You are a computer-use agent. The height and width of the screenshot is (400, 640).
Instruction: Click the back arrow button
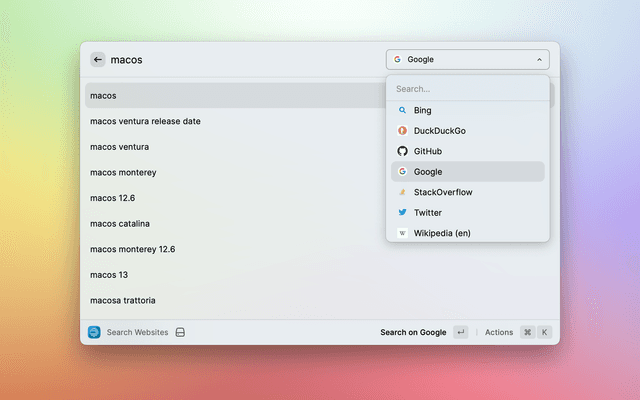98,60
